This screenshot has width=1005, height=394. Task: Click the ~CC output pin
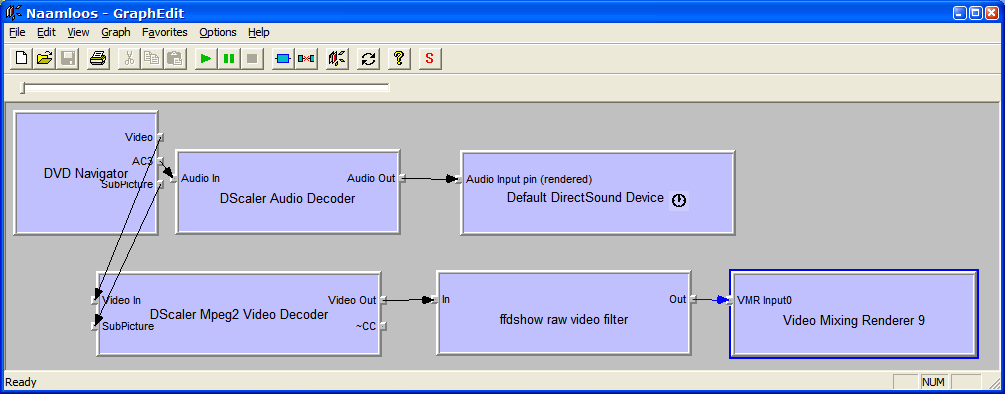pos(383,326)
